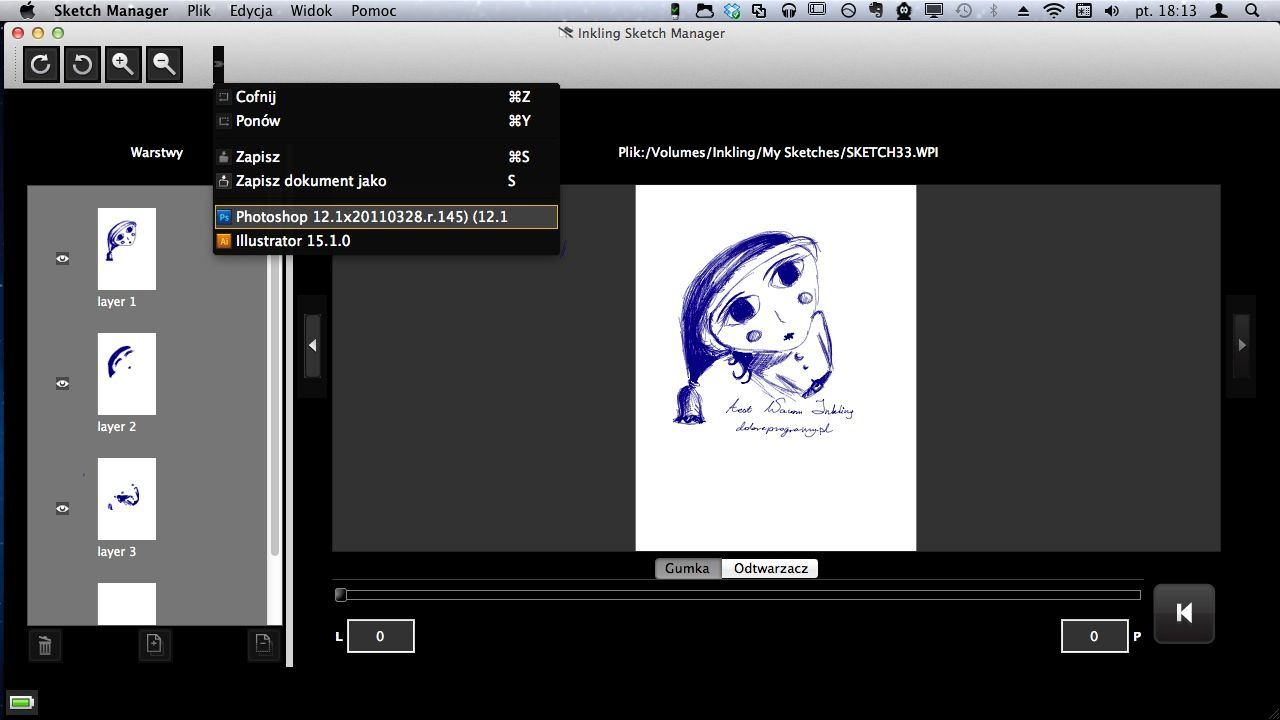Switch to the Gumka tab
This screenshot has width=1280, height=720.
click(687, 568)
